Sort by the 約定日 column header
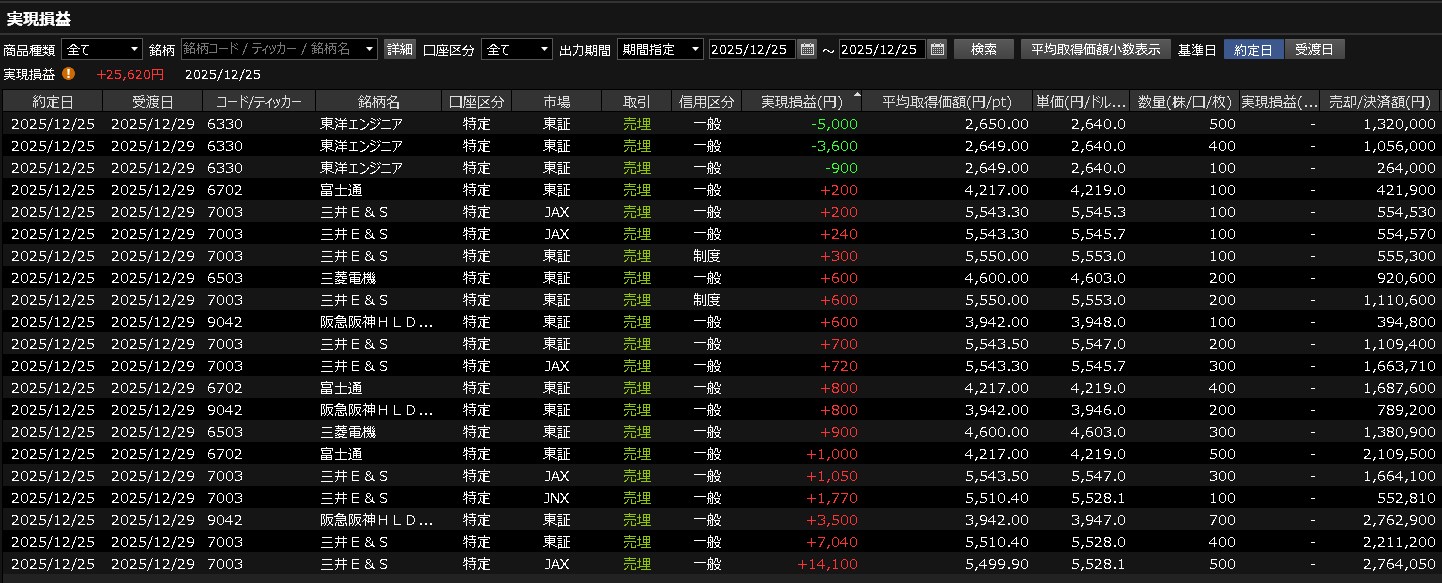This screenshot has height=583, width=1442. tap(52, 101)
